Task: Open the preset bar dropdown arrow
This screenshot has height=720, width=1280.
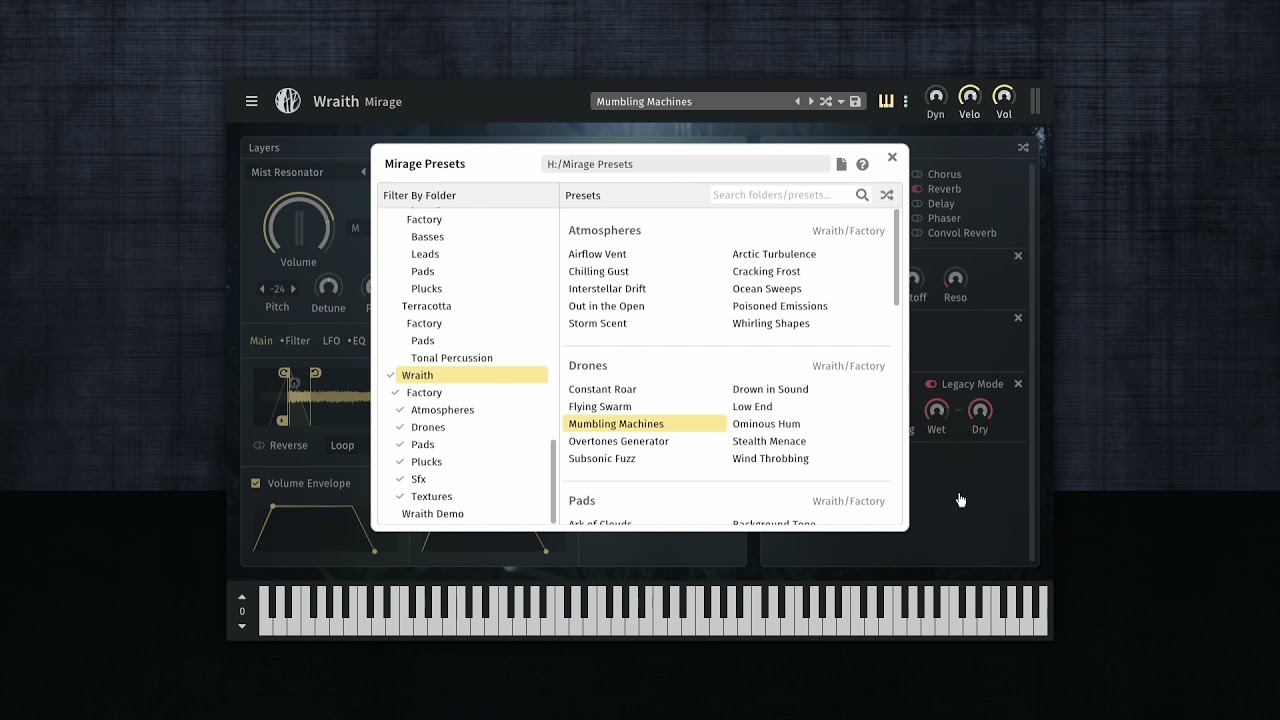Action: (x=841, y=101)
